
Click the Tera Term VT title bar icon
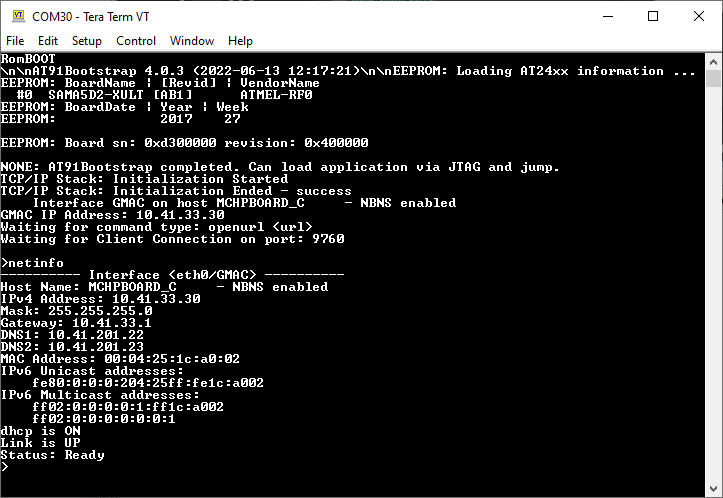[18, 16]
